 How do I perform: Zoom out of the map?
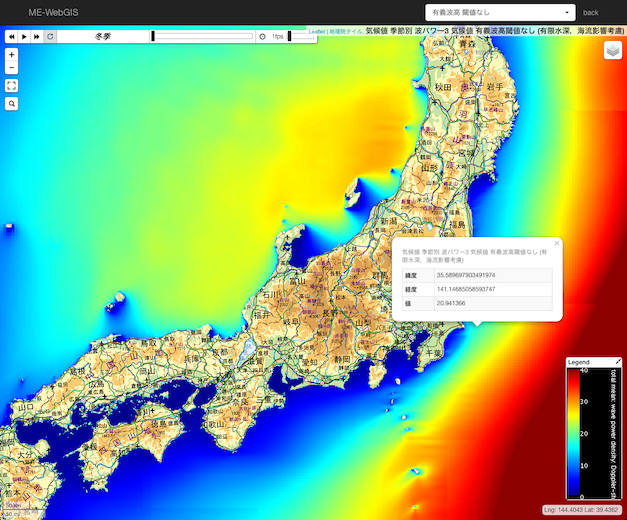[11, 68]
